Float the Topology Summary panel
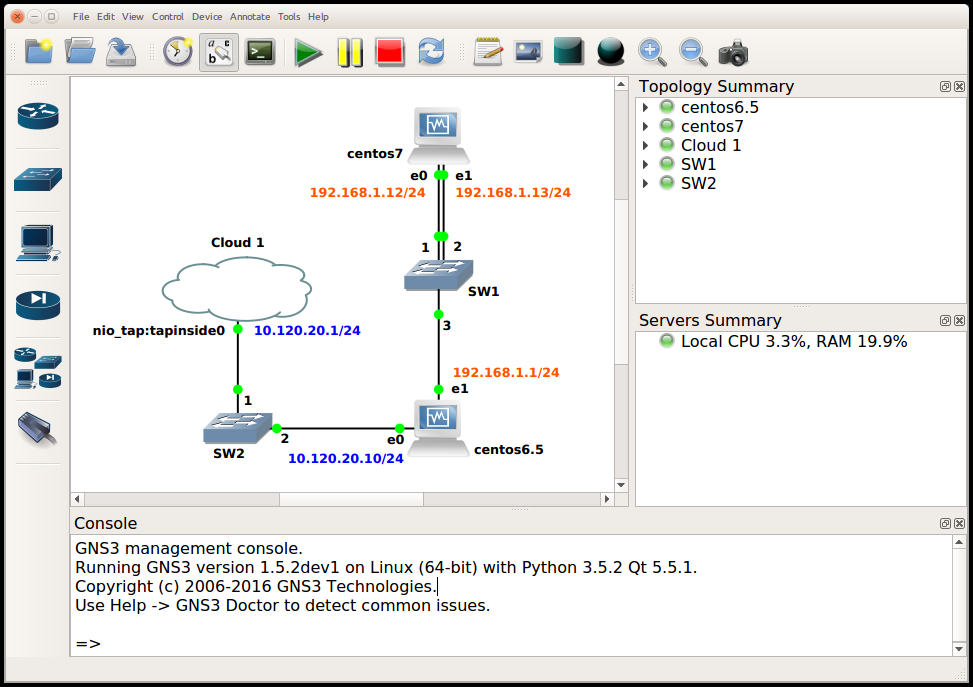Screen dimensions: 973x687 [945, 87]
